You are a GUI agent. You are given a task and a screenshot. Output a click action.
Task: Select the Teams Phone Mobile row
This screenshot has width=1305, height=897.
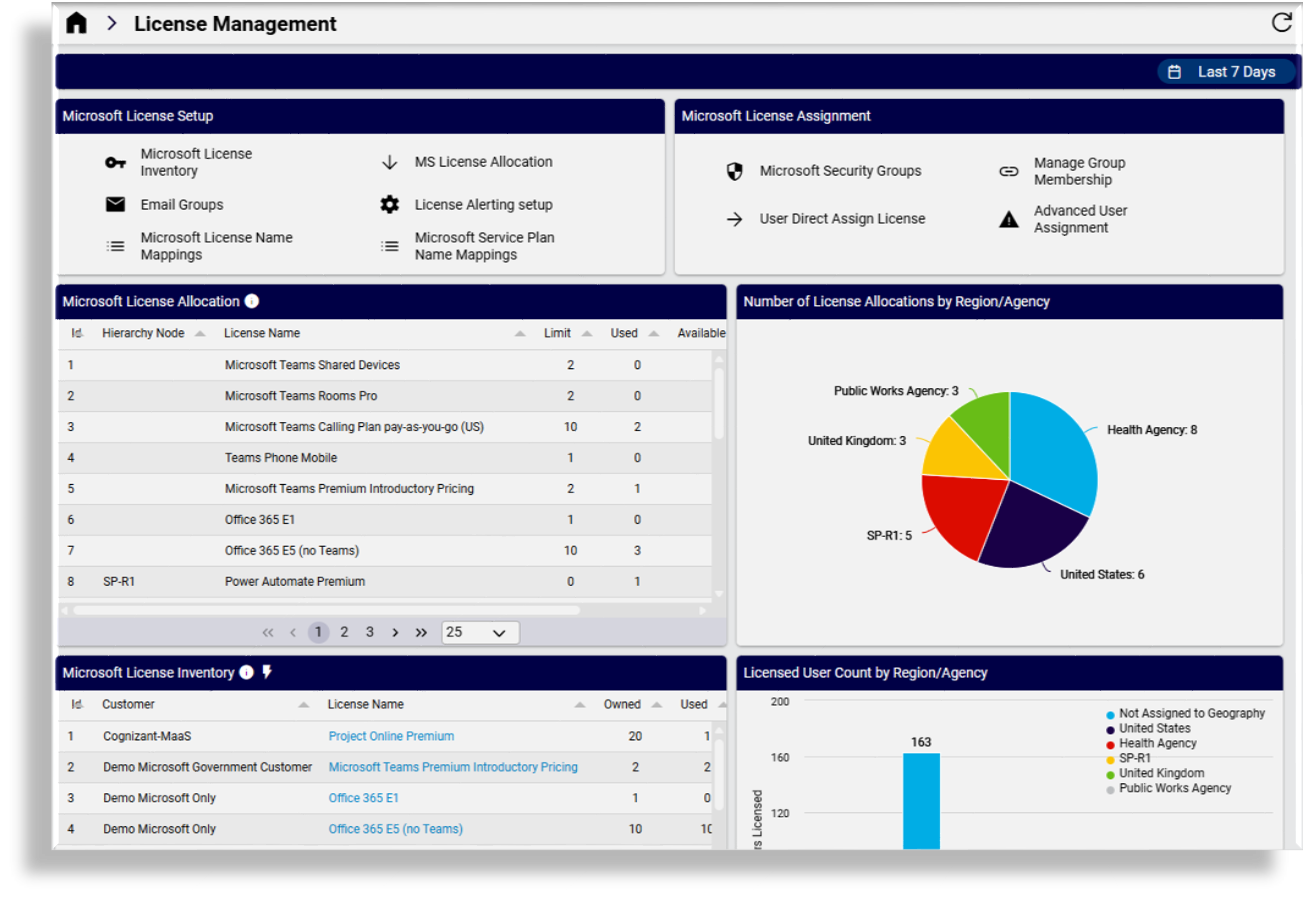click(385, 458)
